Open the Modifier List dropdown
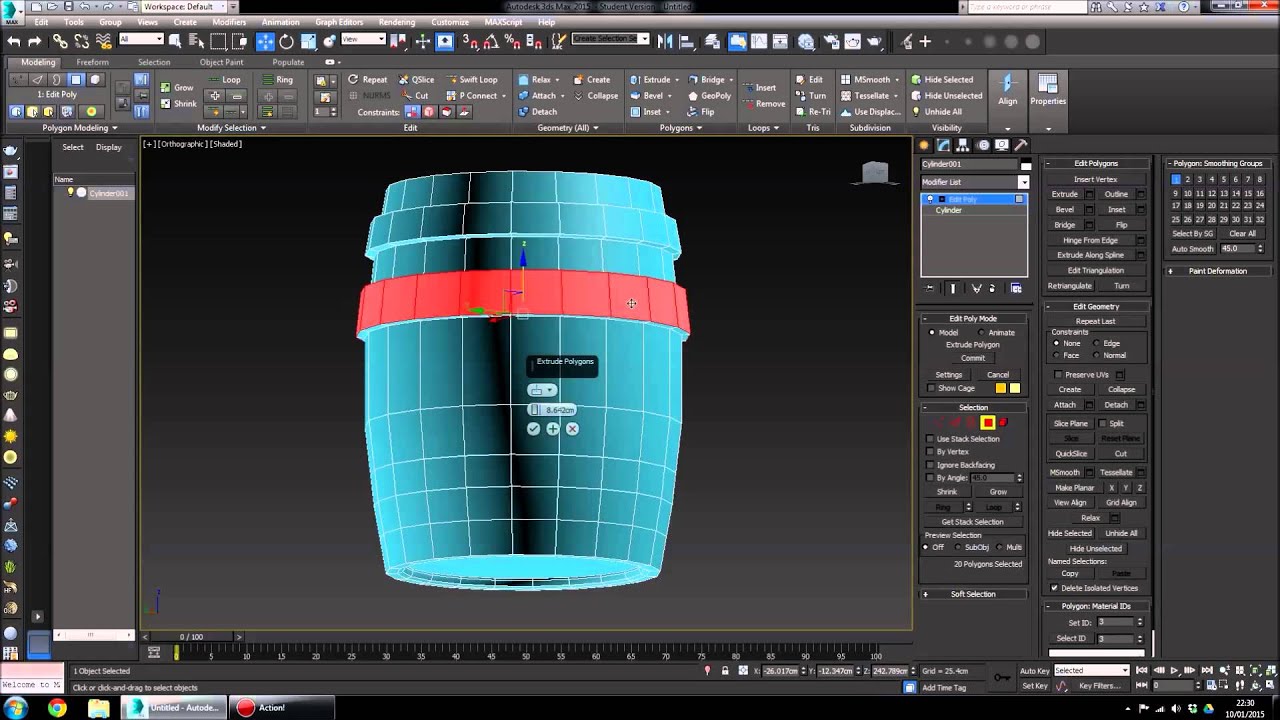The width and height of the screenshot is (1280, 720). pyautogui.click(x=974, y=182)
